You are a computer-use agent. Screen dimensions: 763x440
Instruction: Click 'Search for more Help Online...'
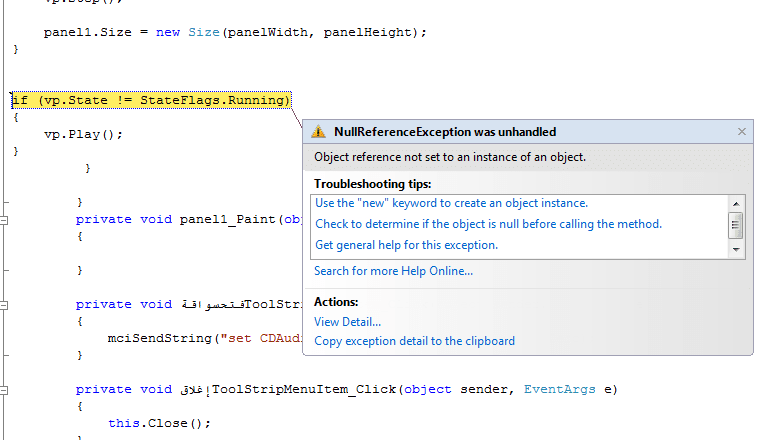click(393, 271)
